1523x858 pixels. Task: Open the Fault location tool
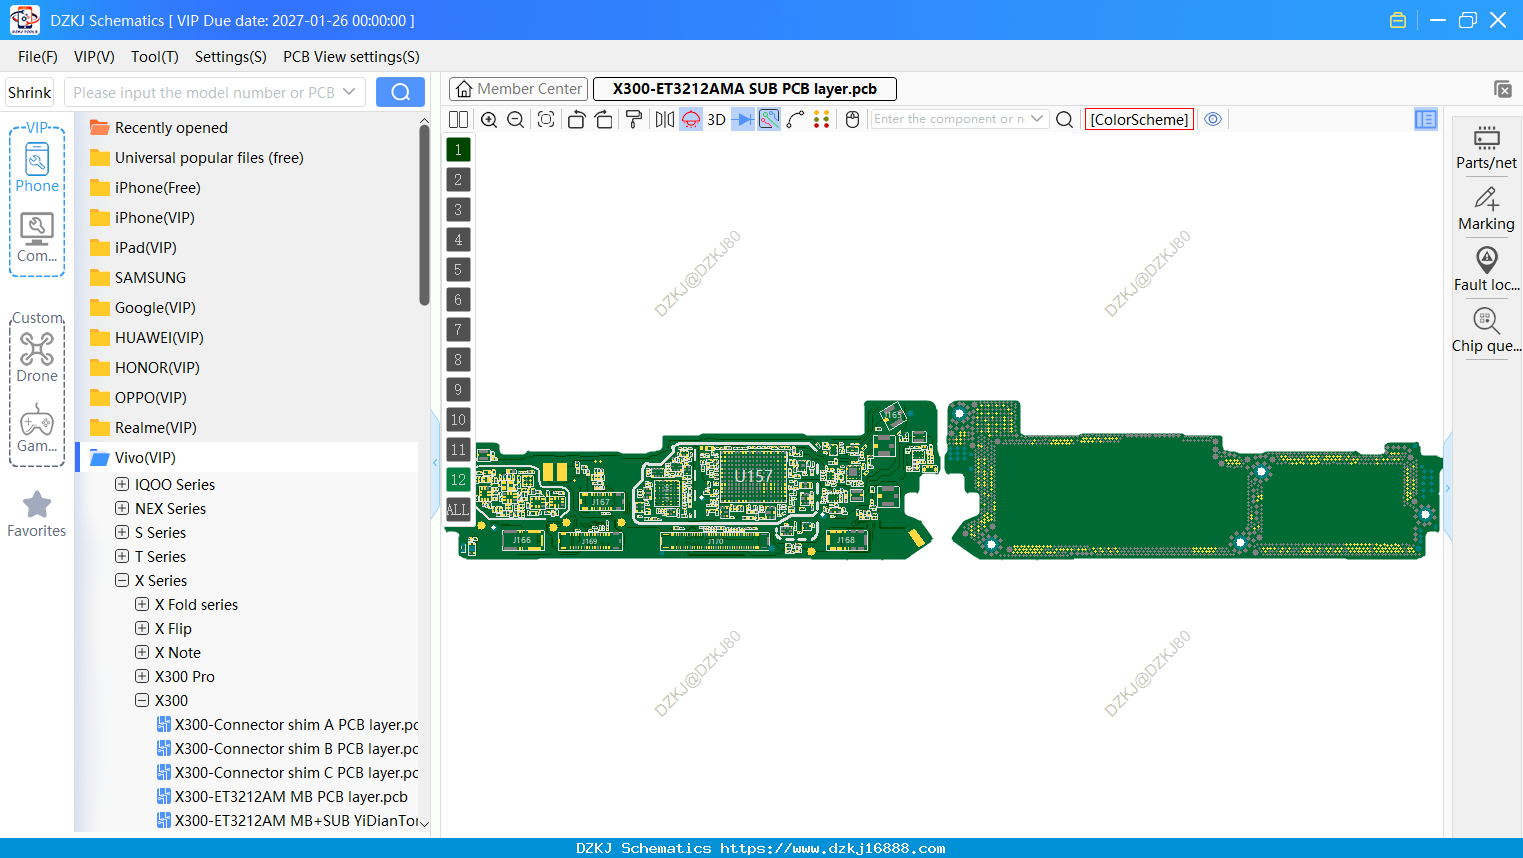[1486, 270]
